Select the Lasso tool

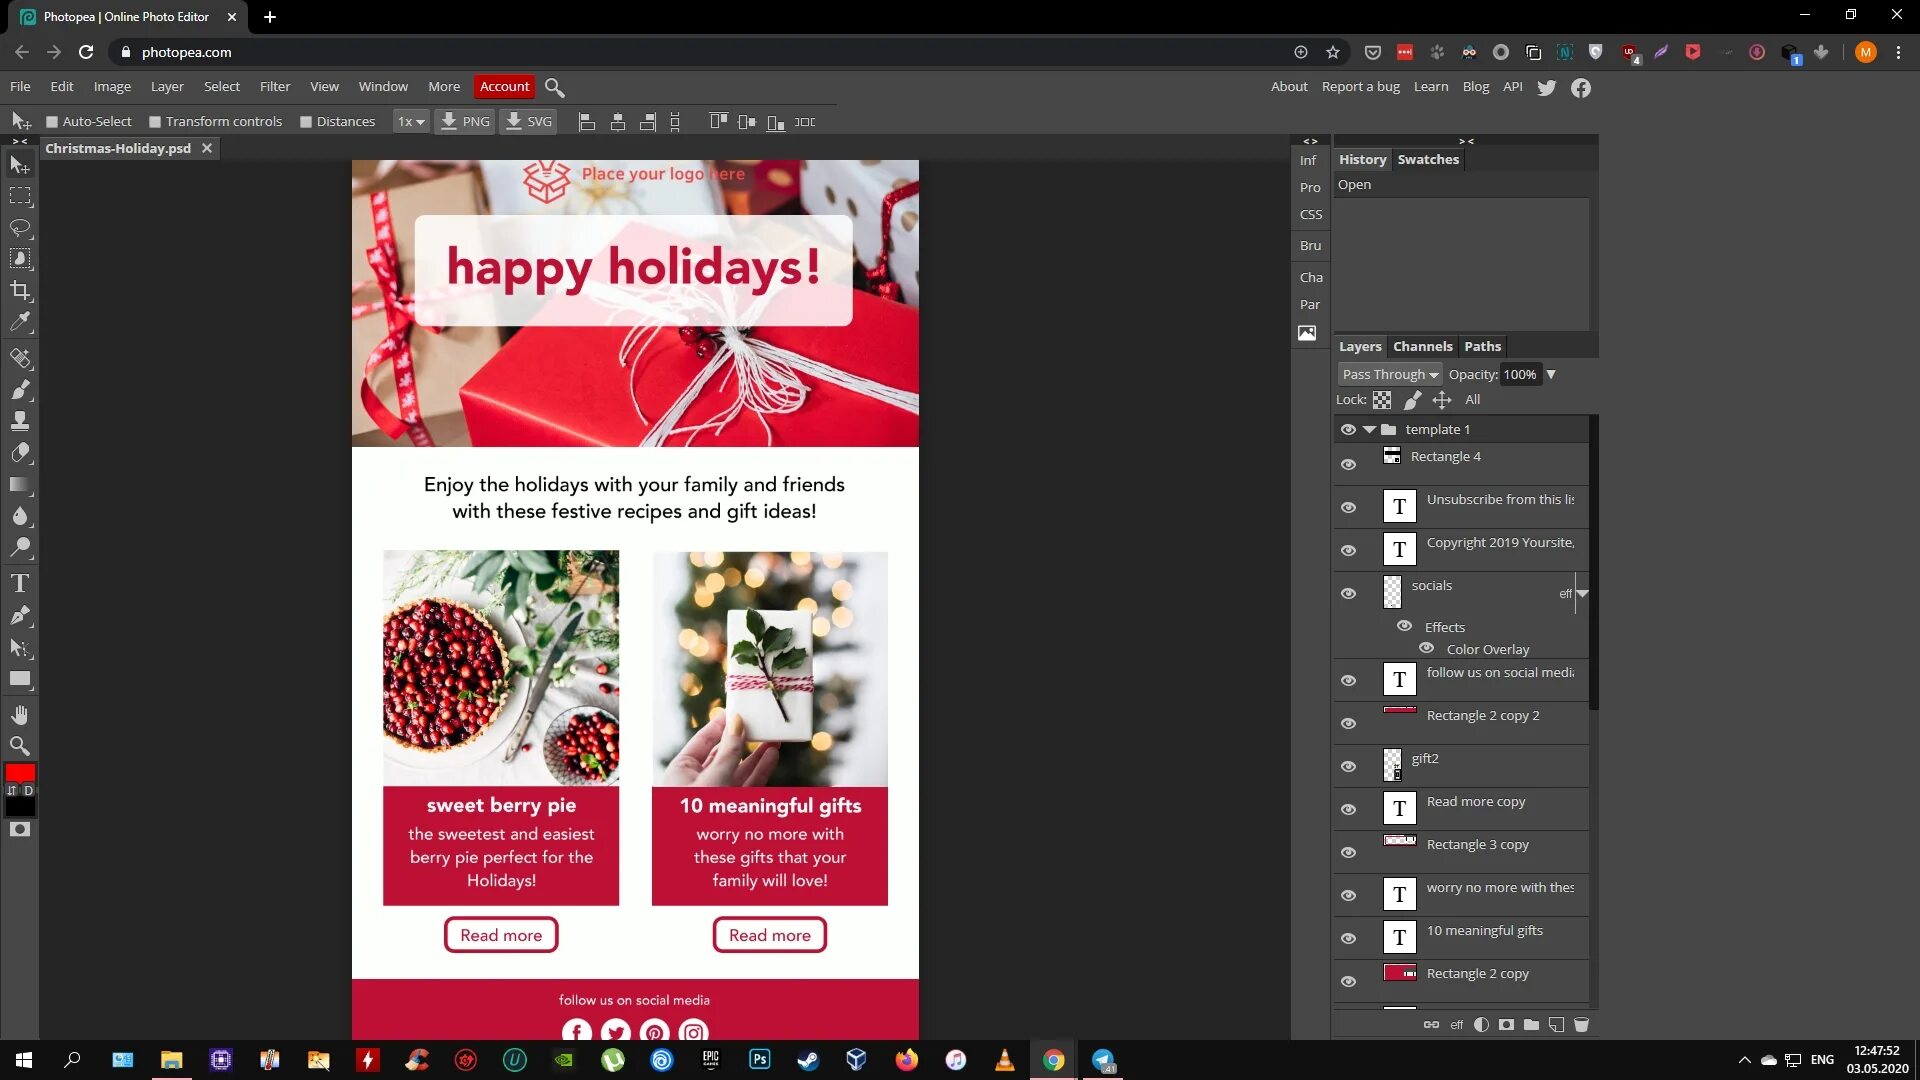point(20,228)
